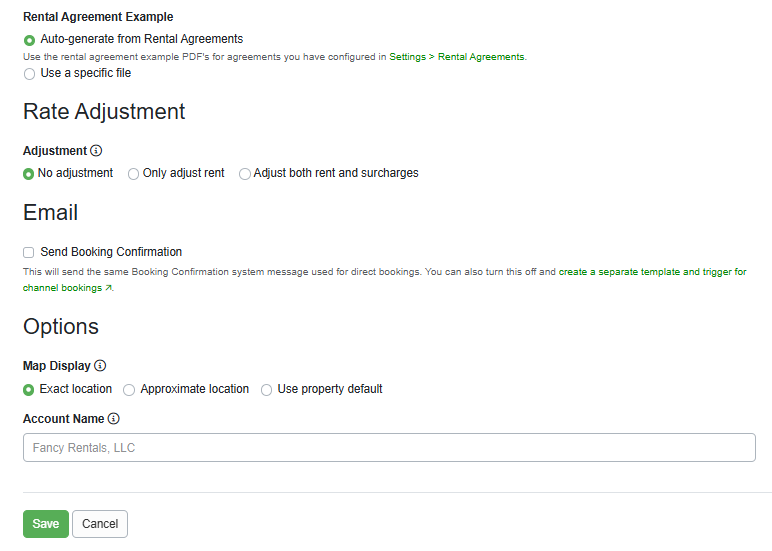This screenshot has width=772, height=551.
Task: Choose Only adjust rent
Action: [133, 174]
